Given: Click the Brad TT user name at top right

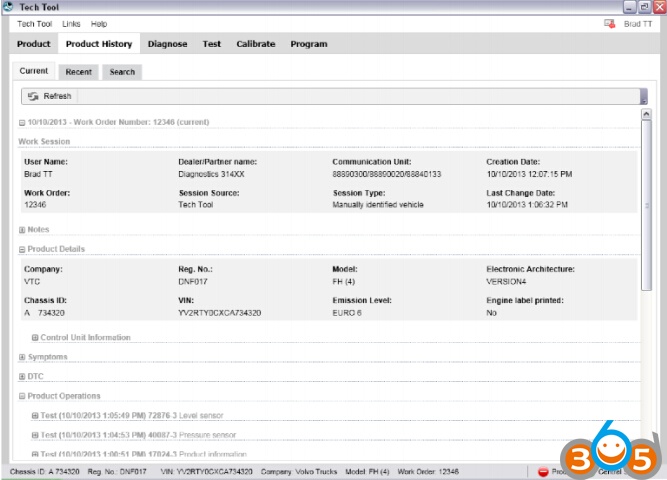Looking at the screenshot, I should (638, 24).
